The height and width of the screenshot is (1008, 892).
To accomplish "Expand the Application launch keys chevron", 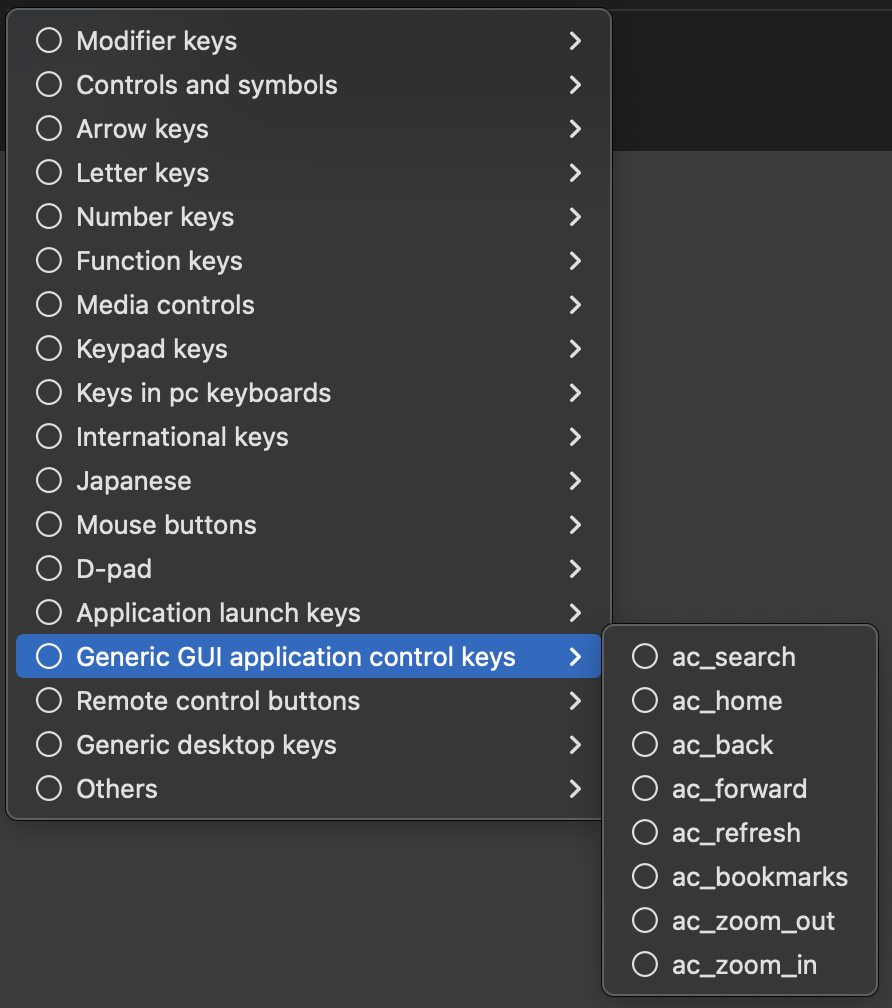I will [x=575, y=613].
